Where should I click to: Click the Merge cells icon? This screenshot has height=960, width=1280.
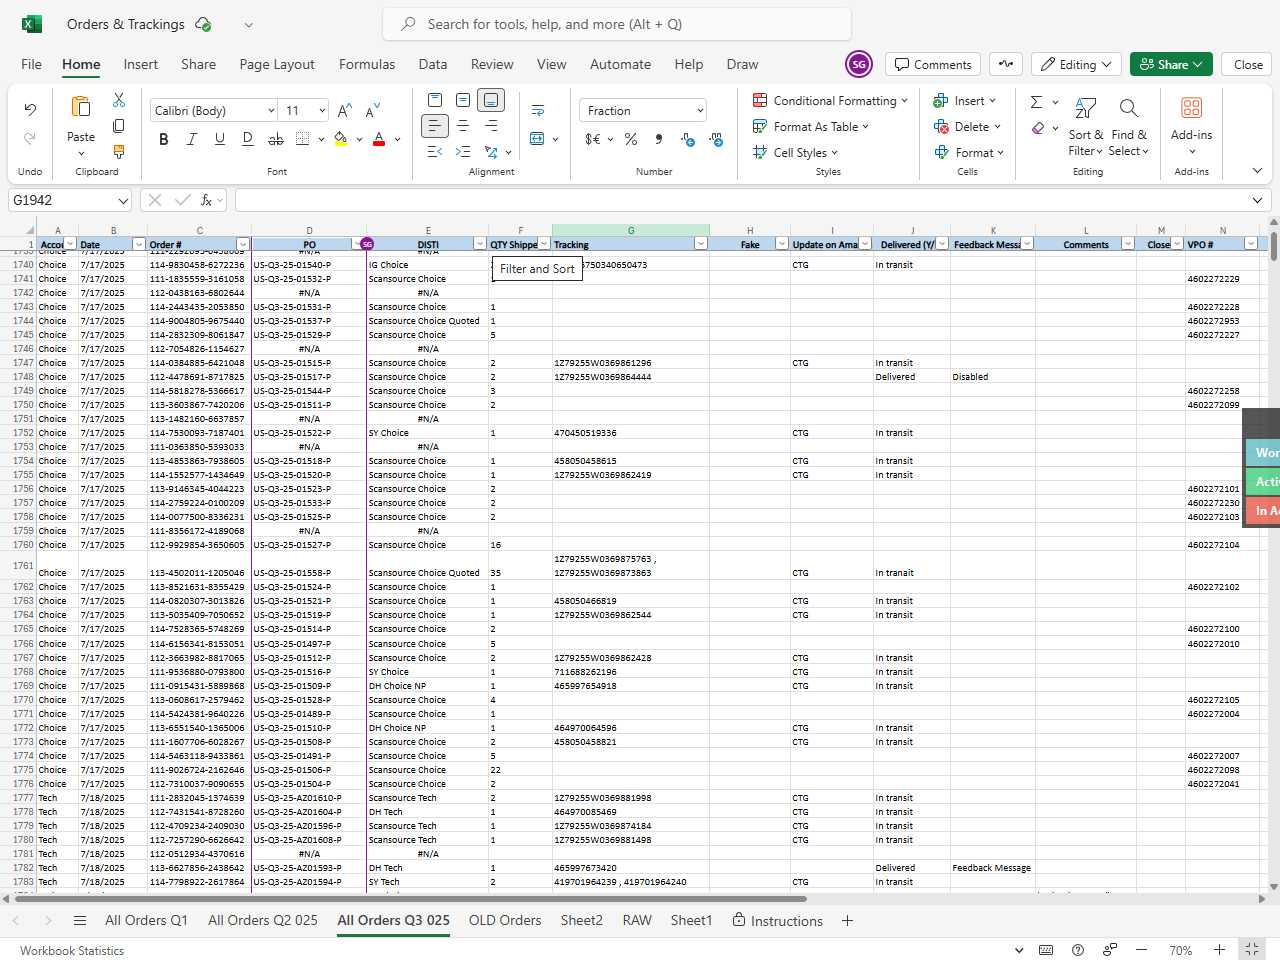[538, 139]
